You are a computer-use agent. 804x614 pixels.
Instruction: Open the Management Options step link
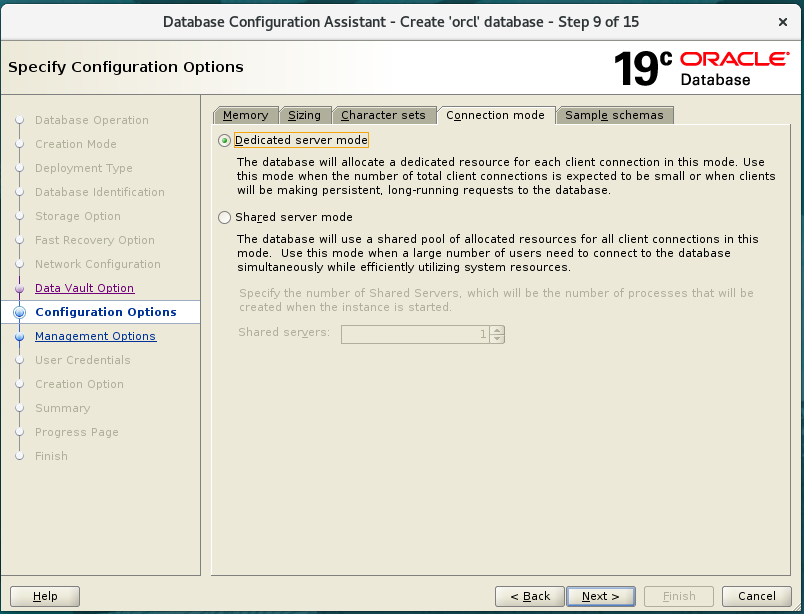(x=95, y=336)
